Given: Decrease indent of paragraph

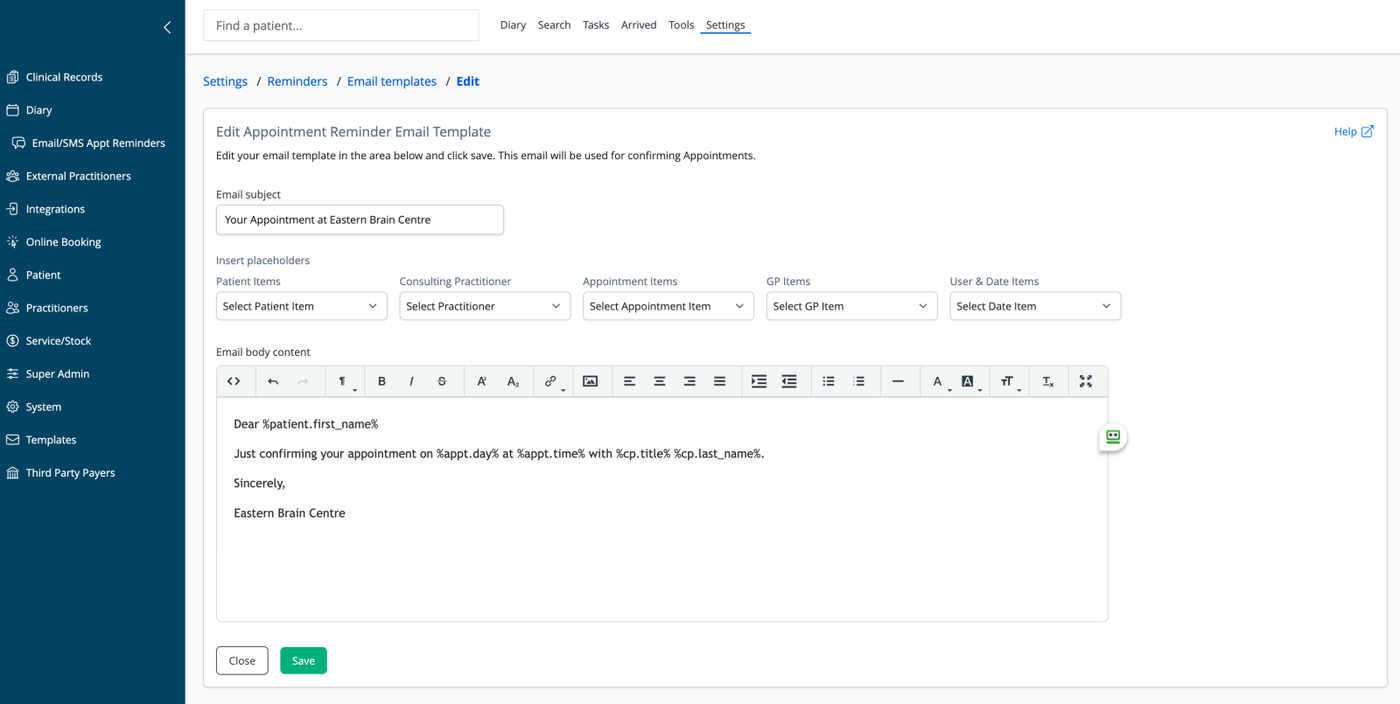Looking at the screenshot, I should coord(789,381).
